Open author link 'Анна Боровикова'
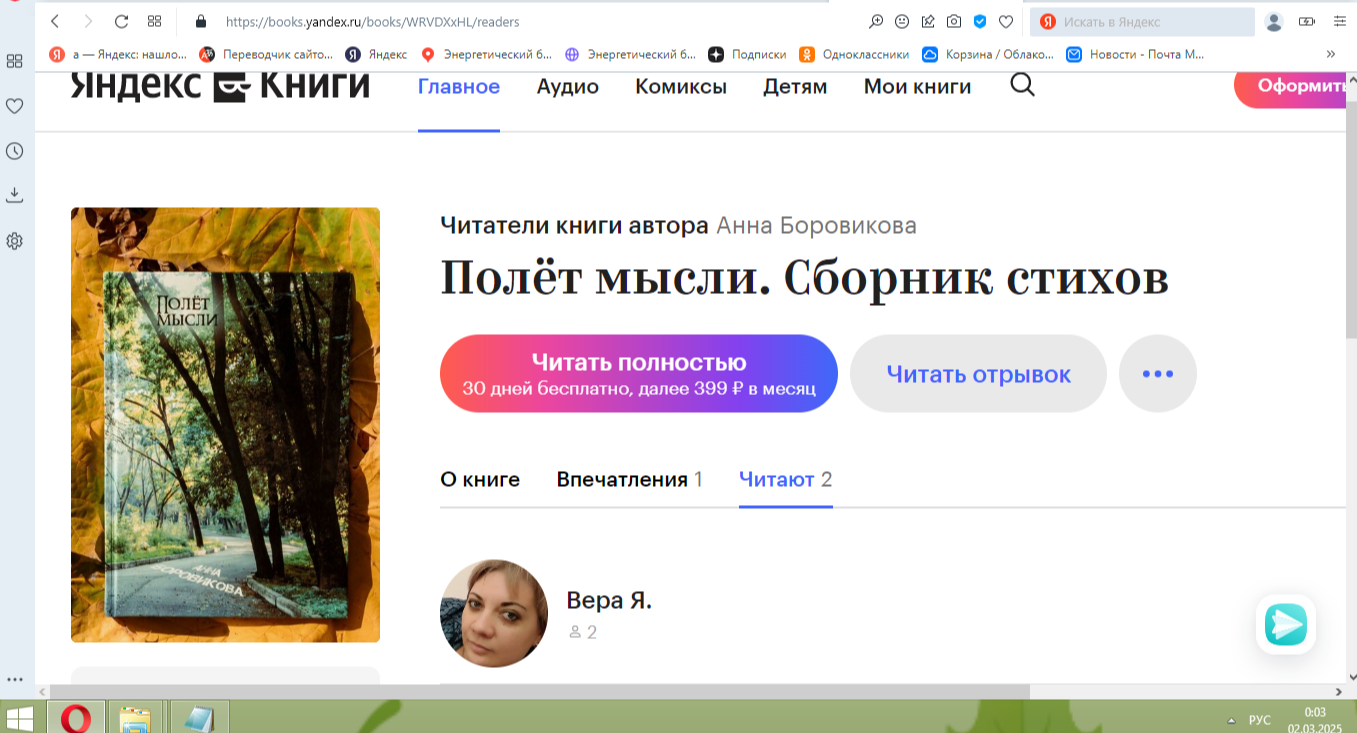 816,226
